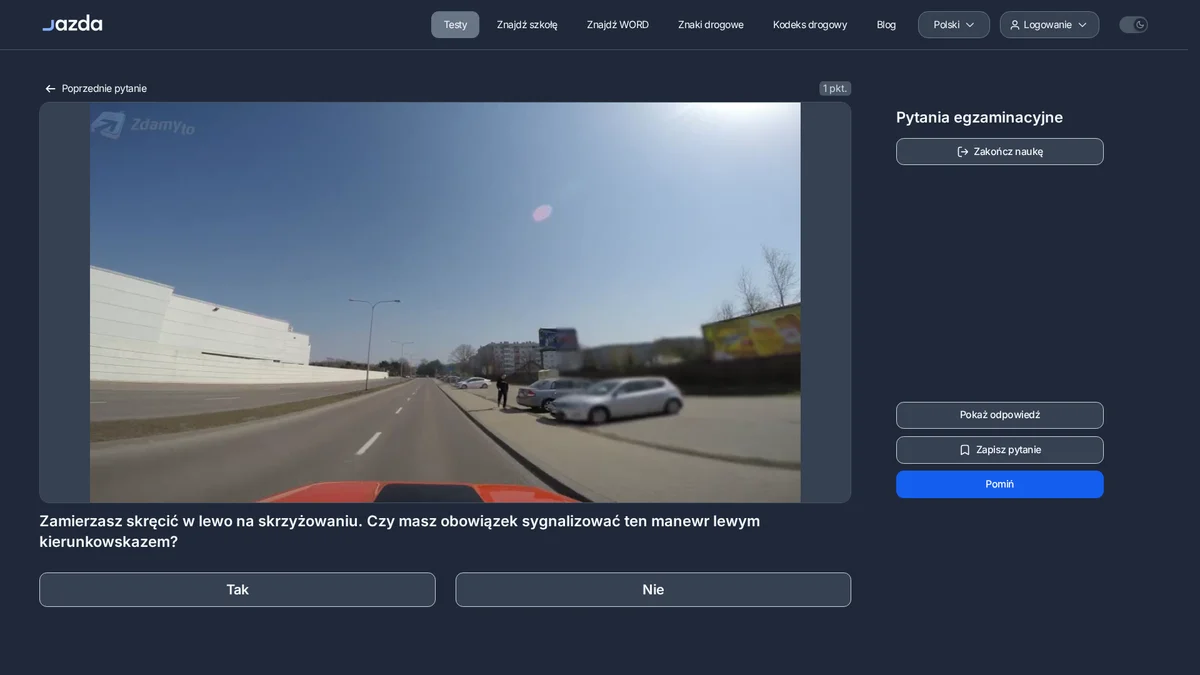Click the road scene question image
Screen dimensions: 1200x675
click(x=445, y=302)
